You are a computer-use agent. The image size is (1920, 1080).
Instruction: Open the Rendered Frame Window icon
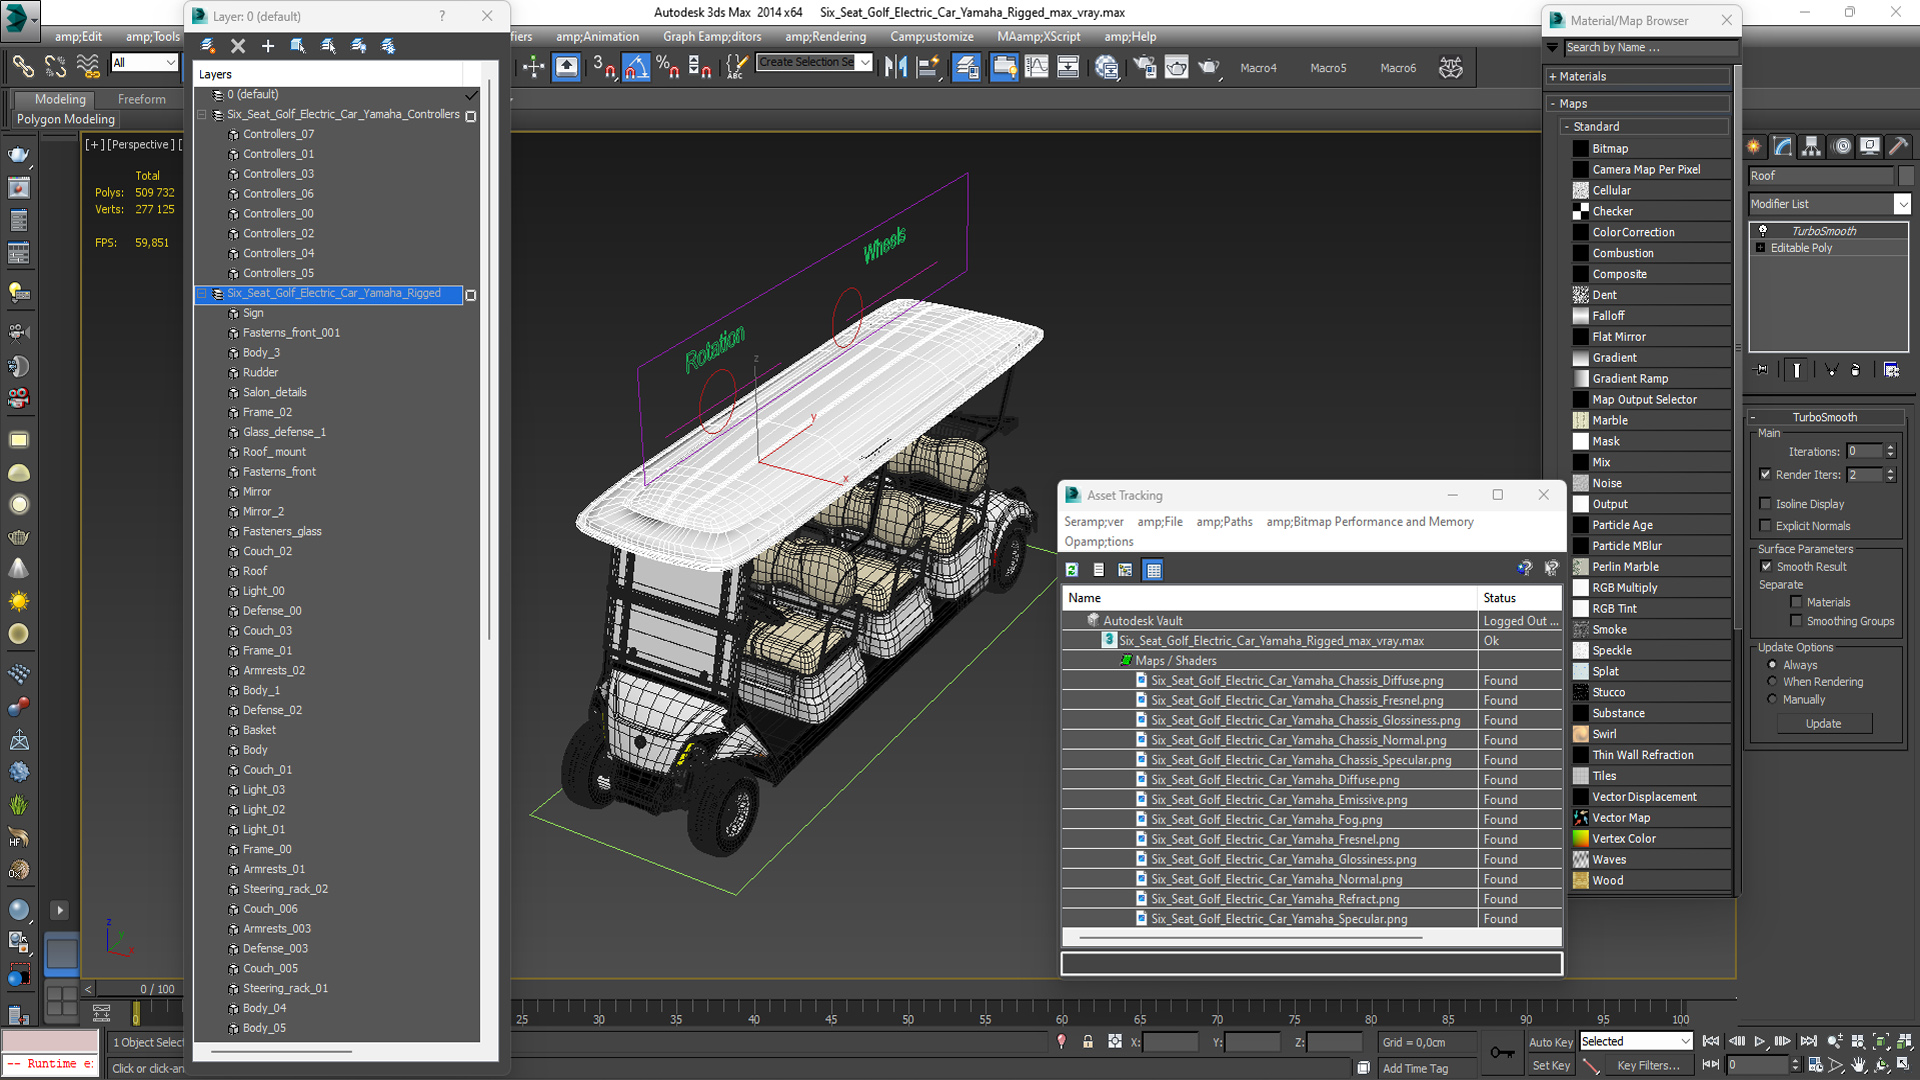pyautogui.click(x=1176, y=67)
